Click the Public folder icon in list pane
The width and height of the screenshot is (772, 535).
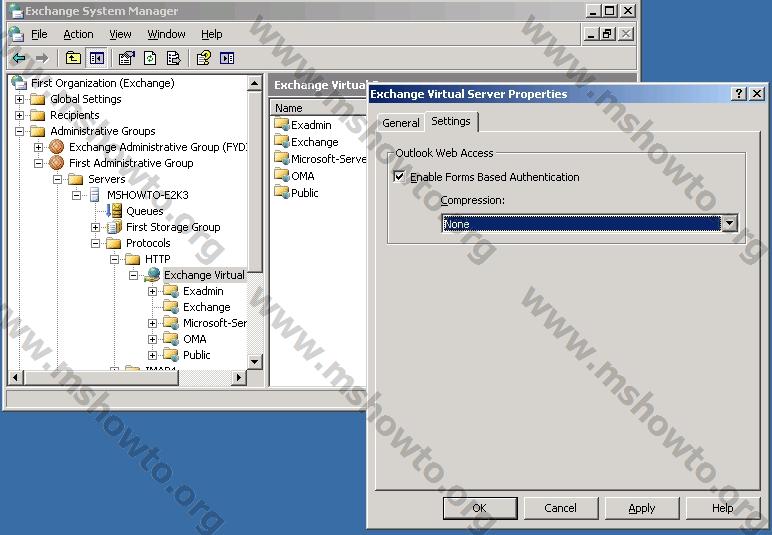281,192
